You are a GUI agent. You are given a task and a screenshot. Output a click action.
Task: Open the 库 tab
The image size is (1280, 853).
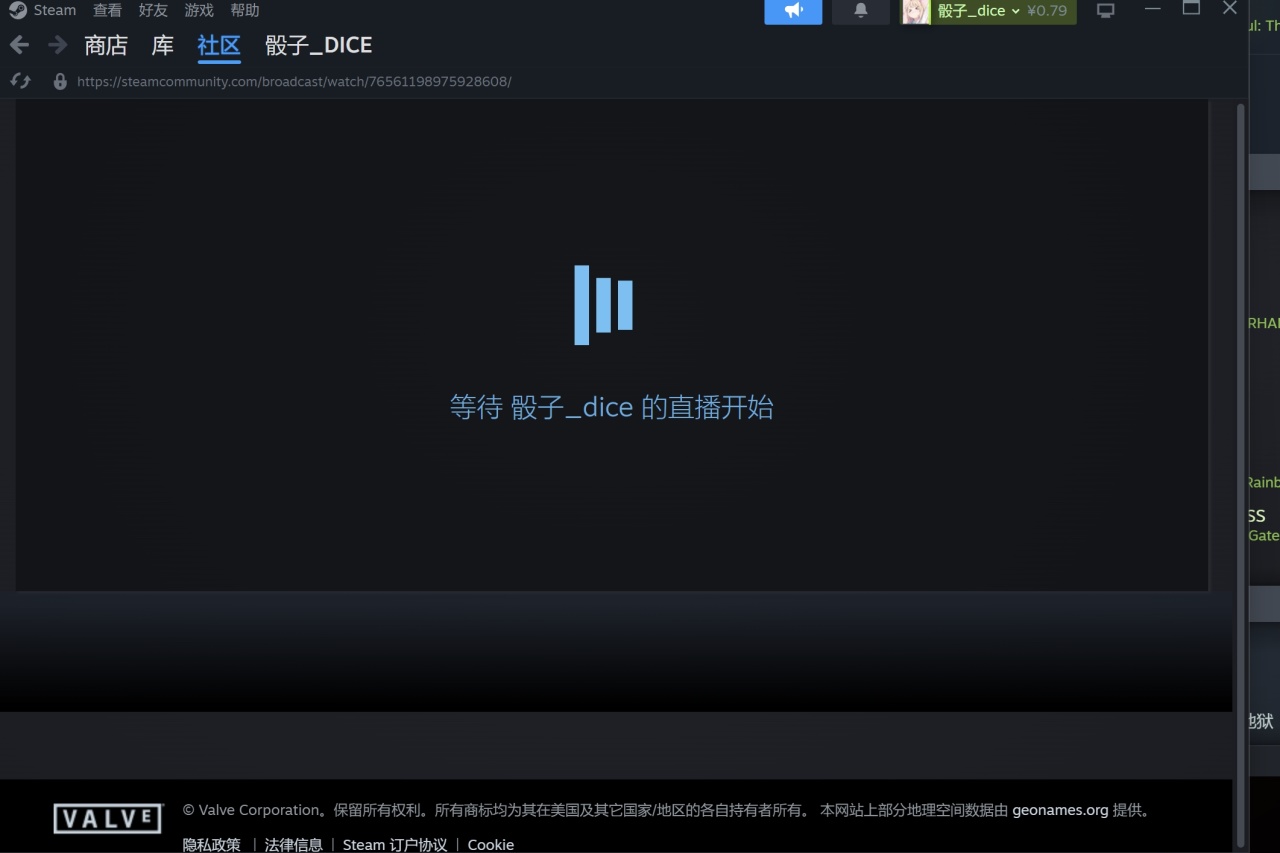[x=162, y=45]
